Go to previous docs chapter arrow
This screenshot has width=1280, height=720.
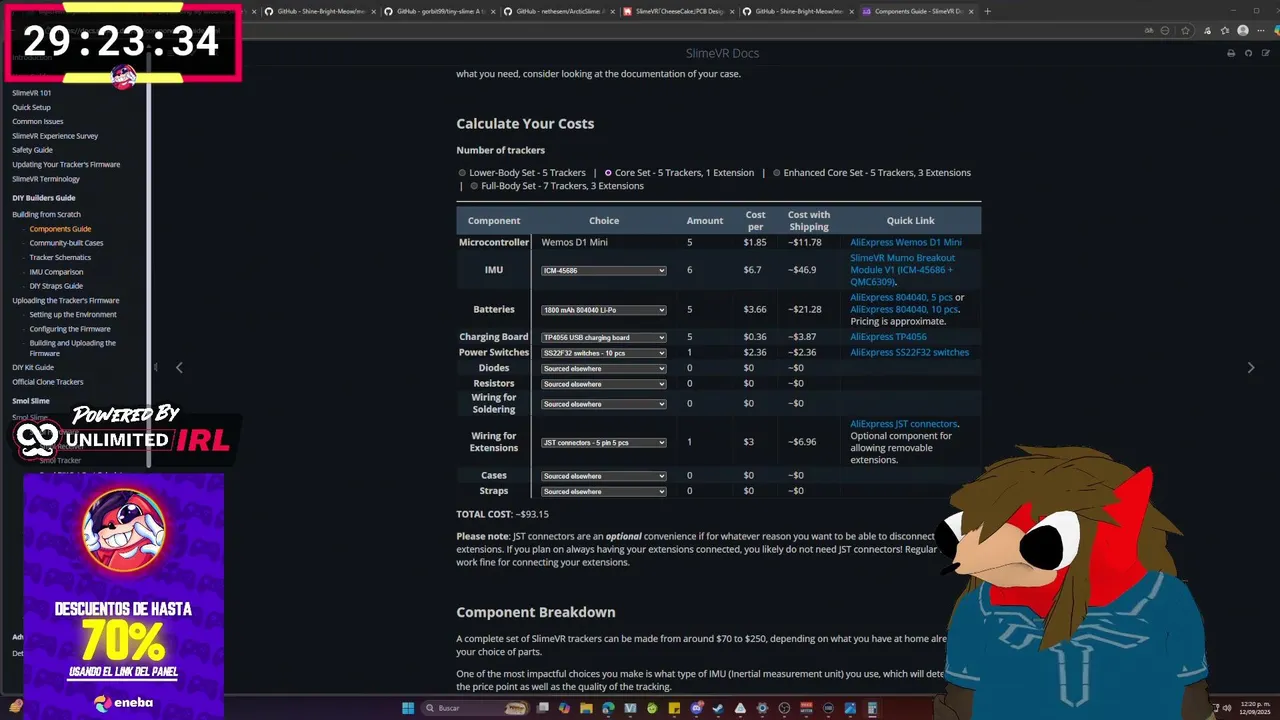click(x=179, y=367)
